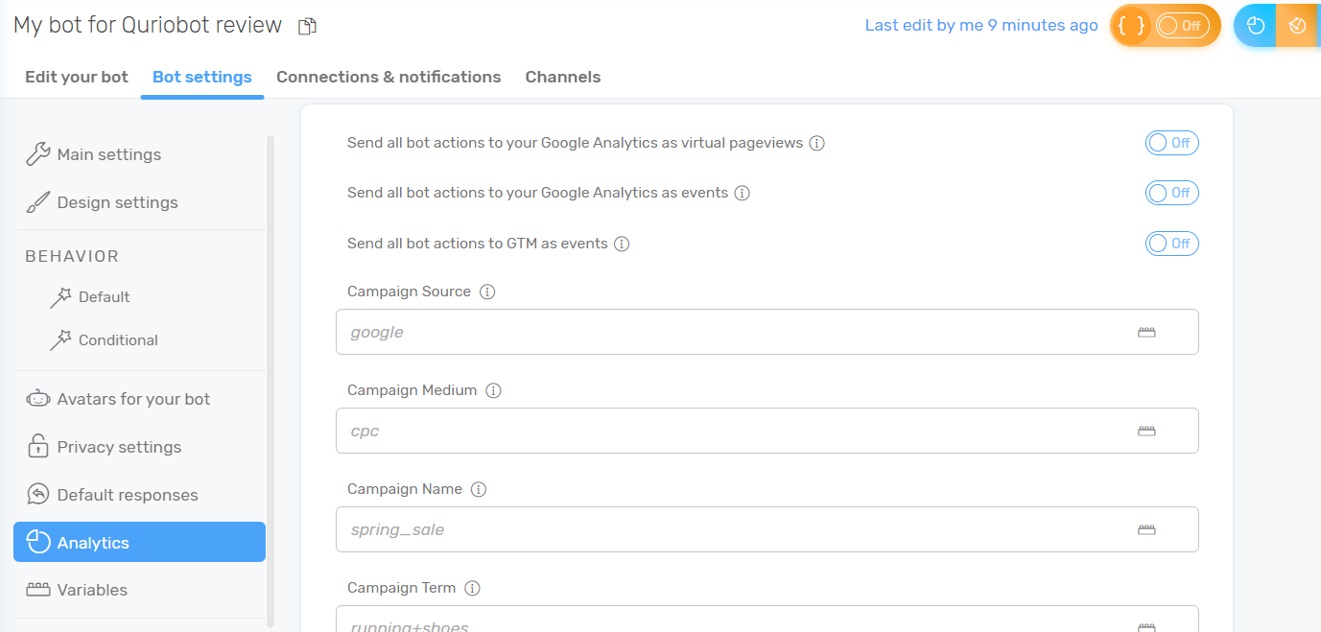Screen dimensions: 1321x632
Task: Open Privacy settings in the sidebar
Action: click(119, 447)
